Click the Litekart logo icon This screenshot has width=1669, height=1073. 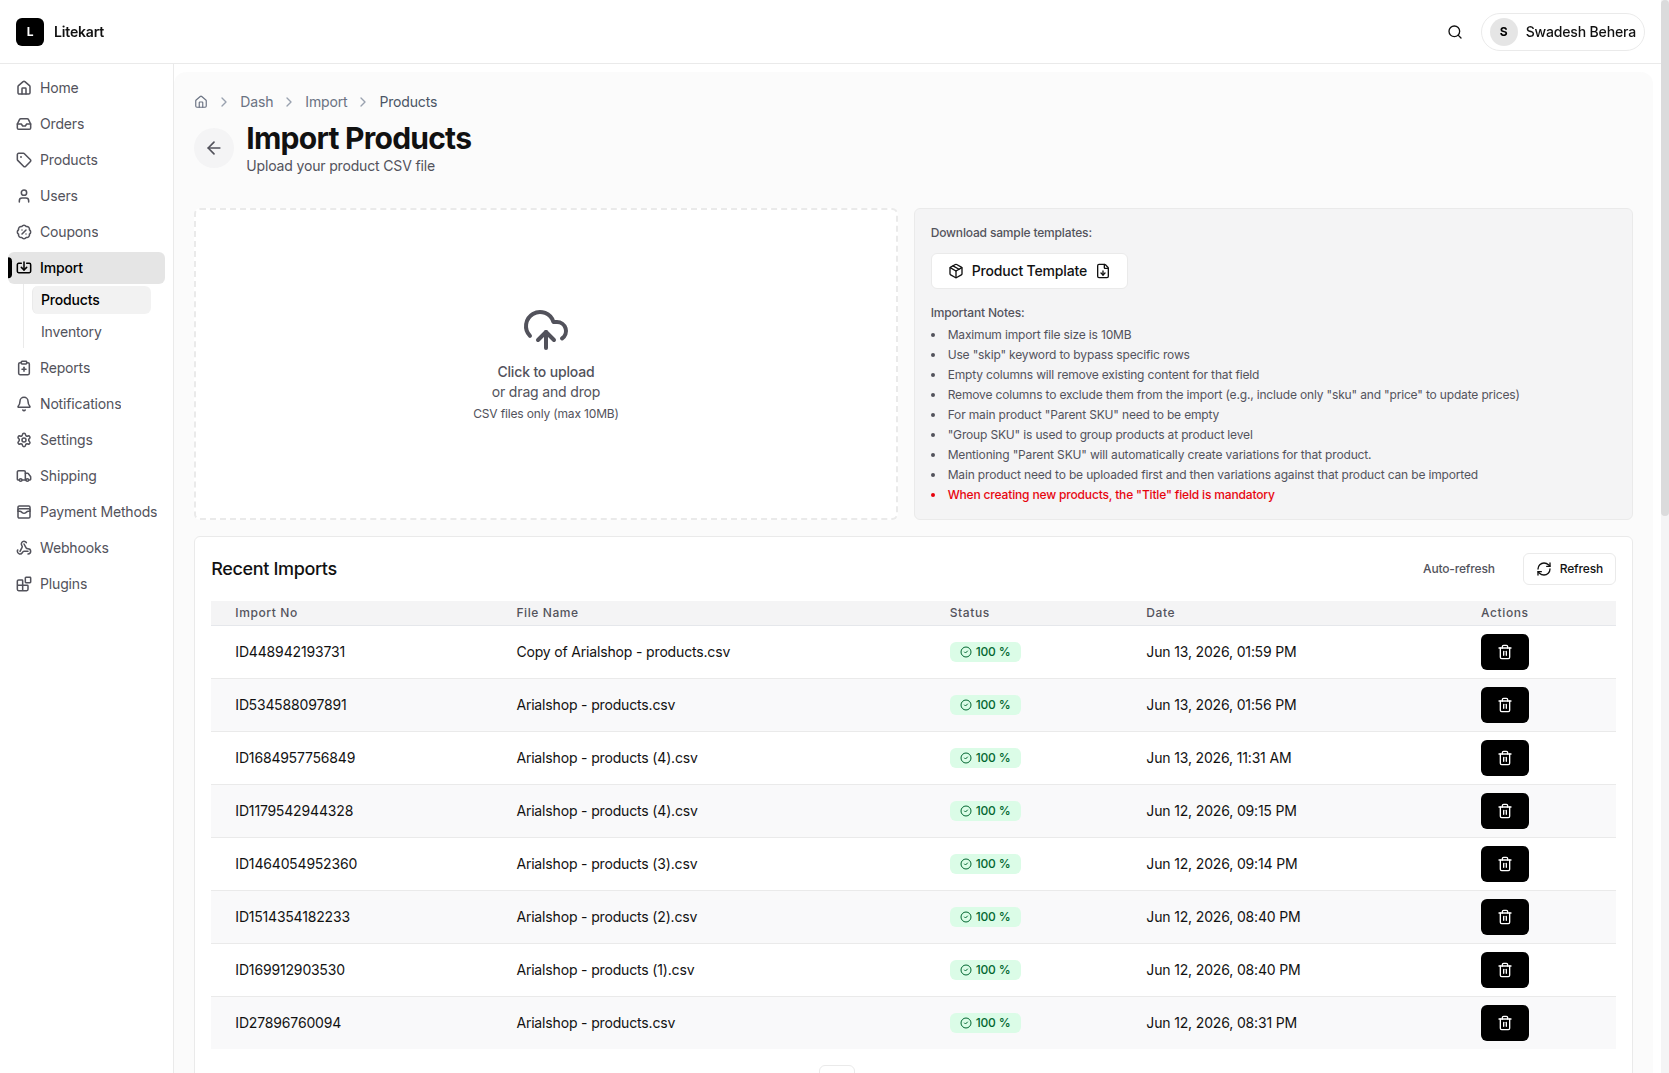(30, 32)
